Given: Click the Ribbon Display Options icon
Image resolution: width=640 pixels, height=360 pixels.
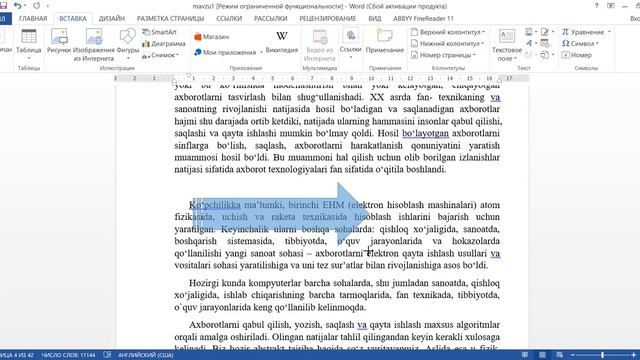Looking at the screenshot, I should click(611, 6).
